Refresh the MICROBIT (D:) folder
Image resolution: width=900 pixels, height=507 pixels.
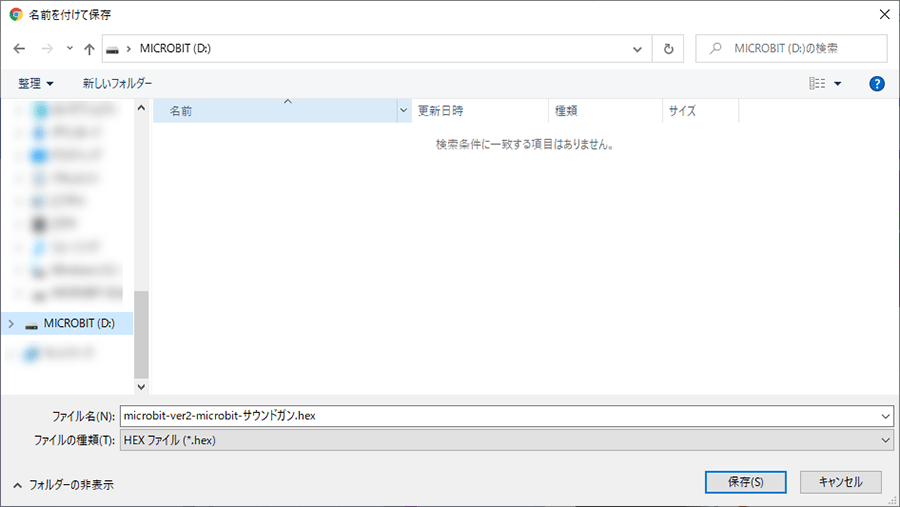[x=668, y=49]
